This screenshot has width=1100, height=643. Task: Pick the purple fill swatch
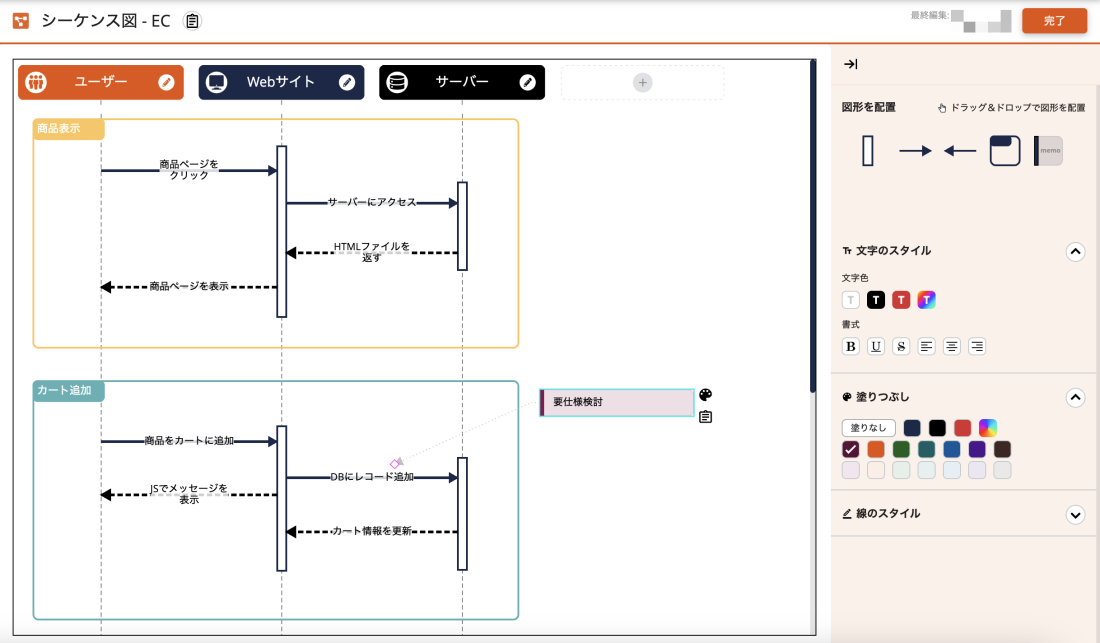pyautogui.click(x=977, y=449)
